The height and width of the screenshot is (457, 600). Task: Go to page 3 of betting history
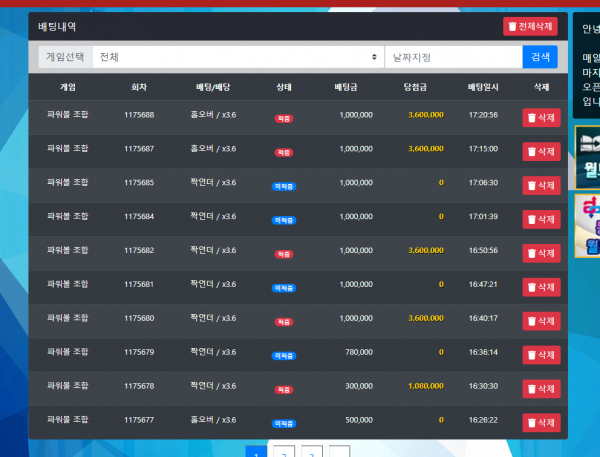[312, 452]
